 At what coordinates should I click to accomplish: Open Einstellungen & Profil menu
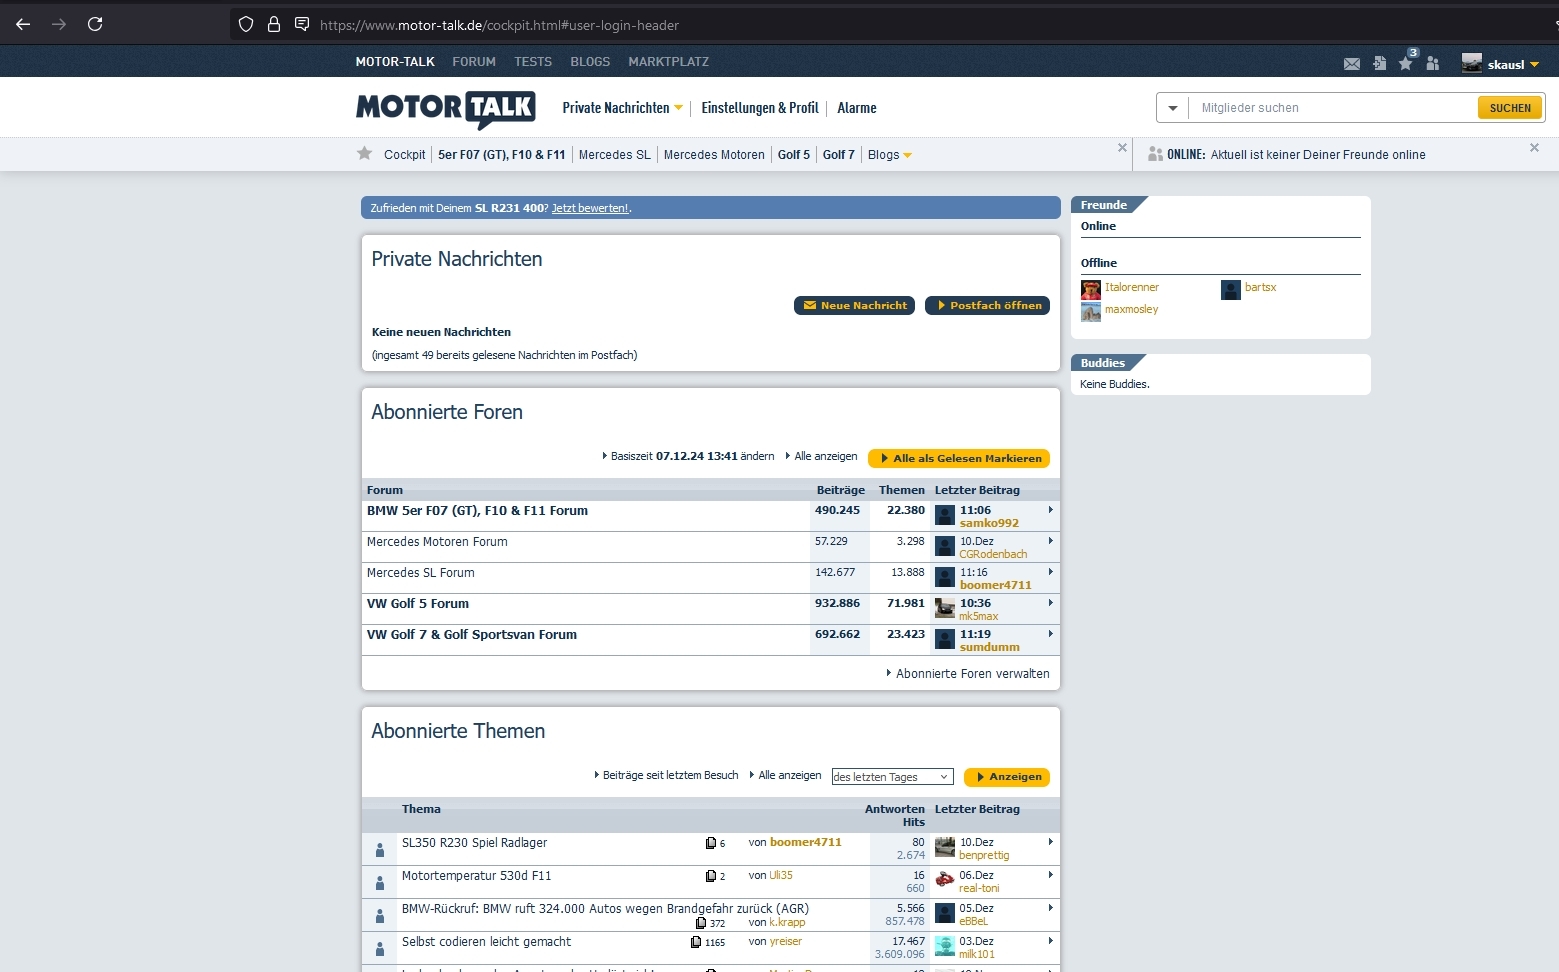(760, 108)
